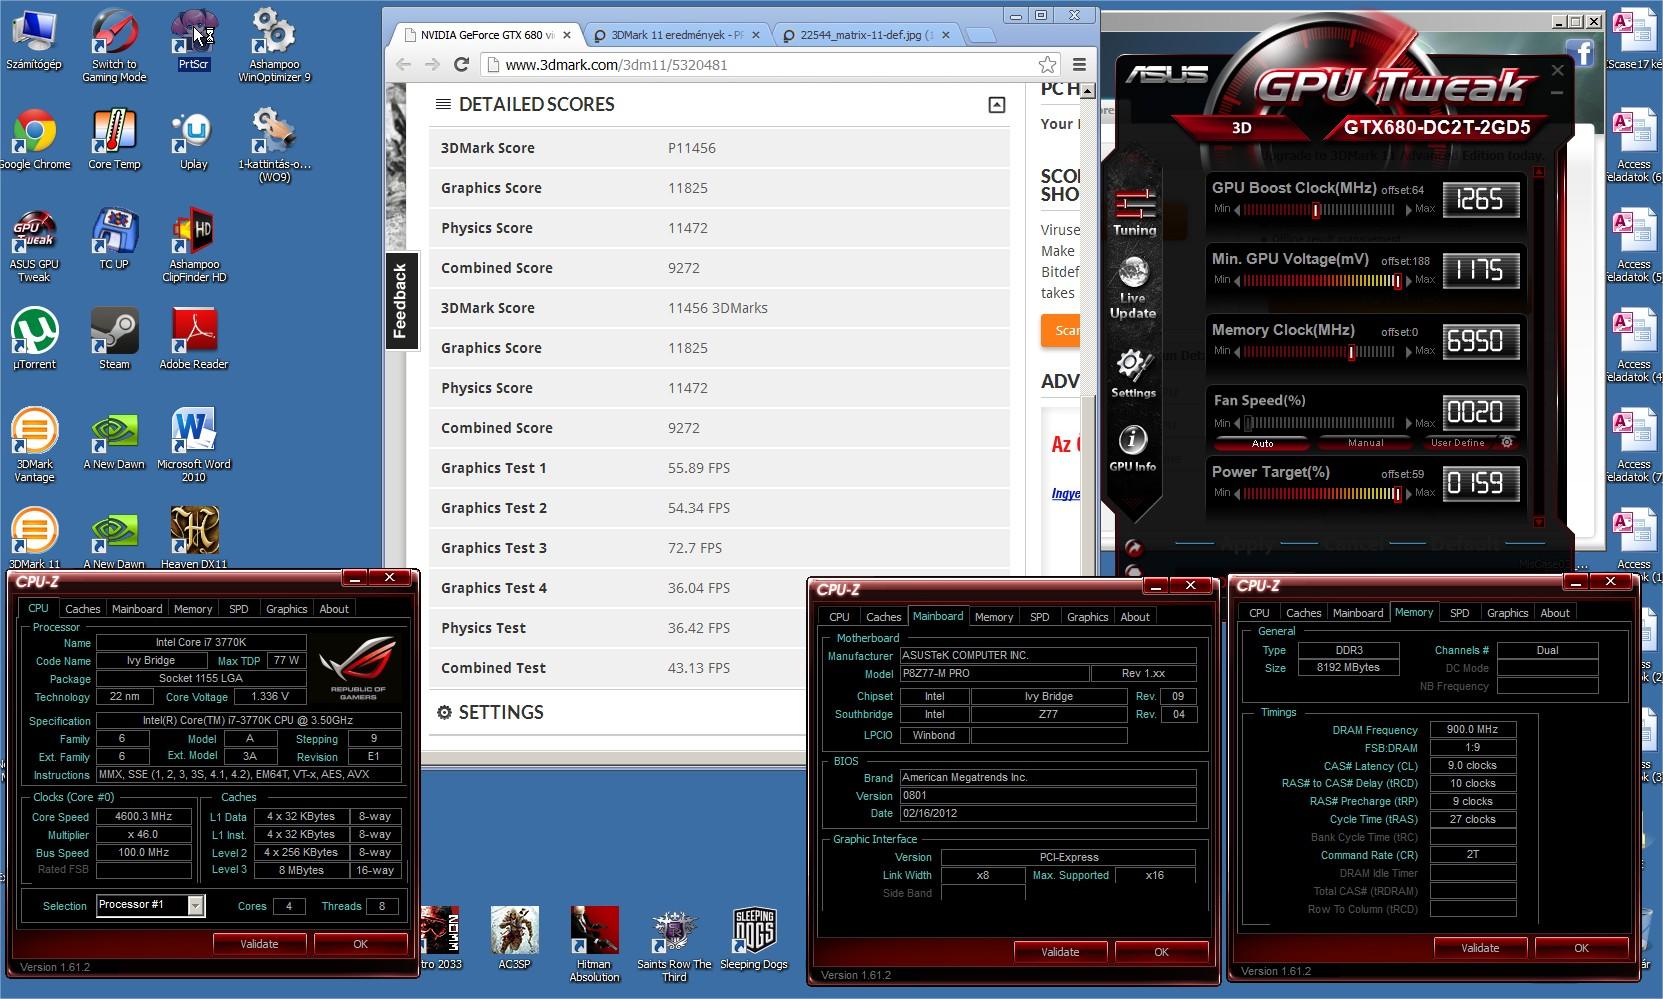Decrease GPU Boost Clock with Min arrow

click(1238, 210)
